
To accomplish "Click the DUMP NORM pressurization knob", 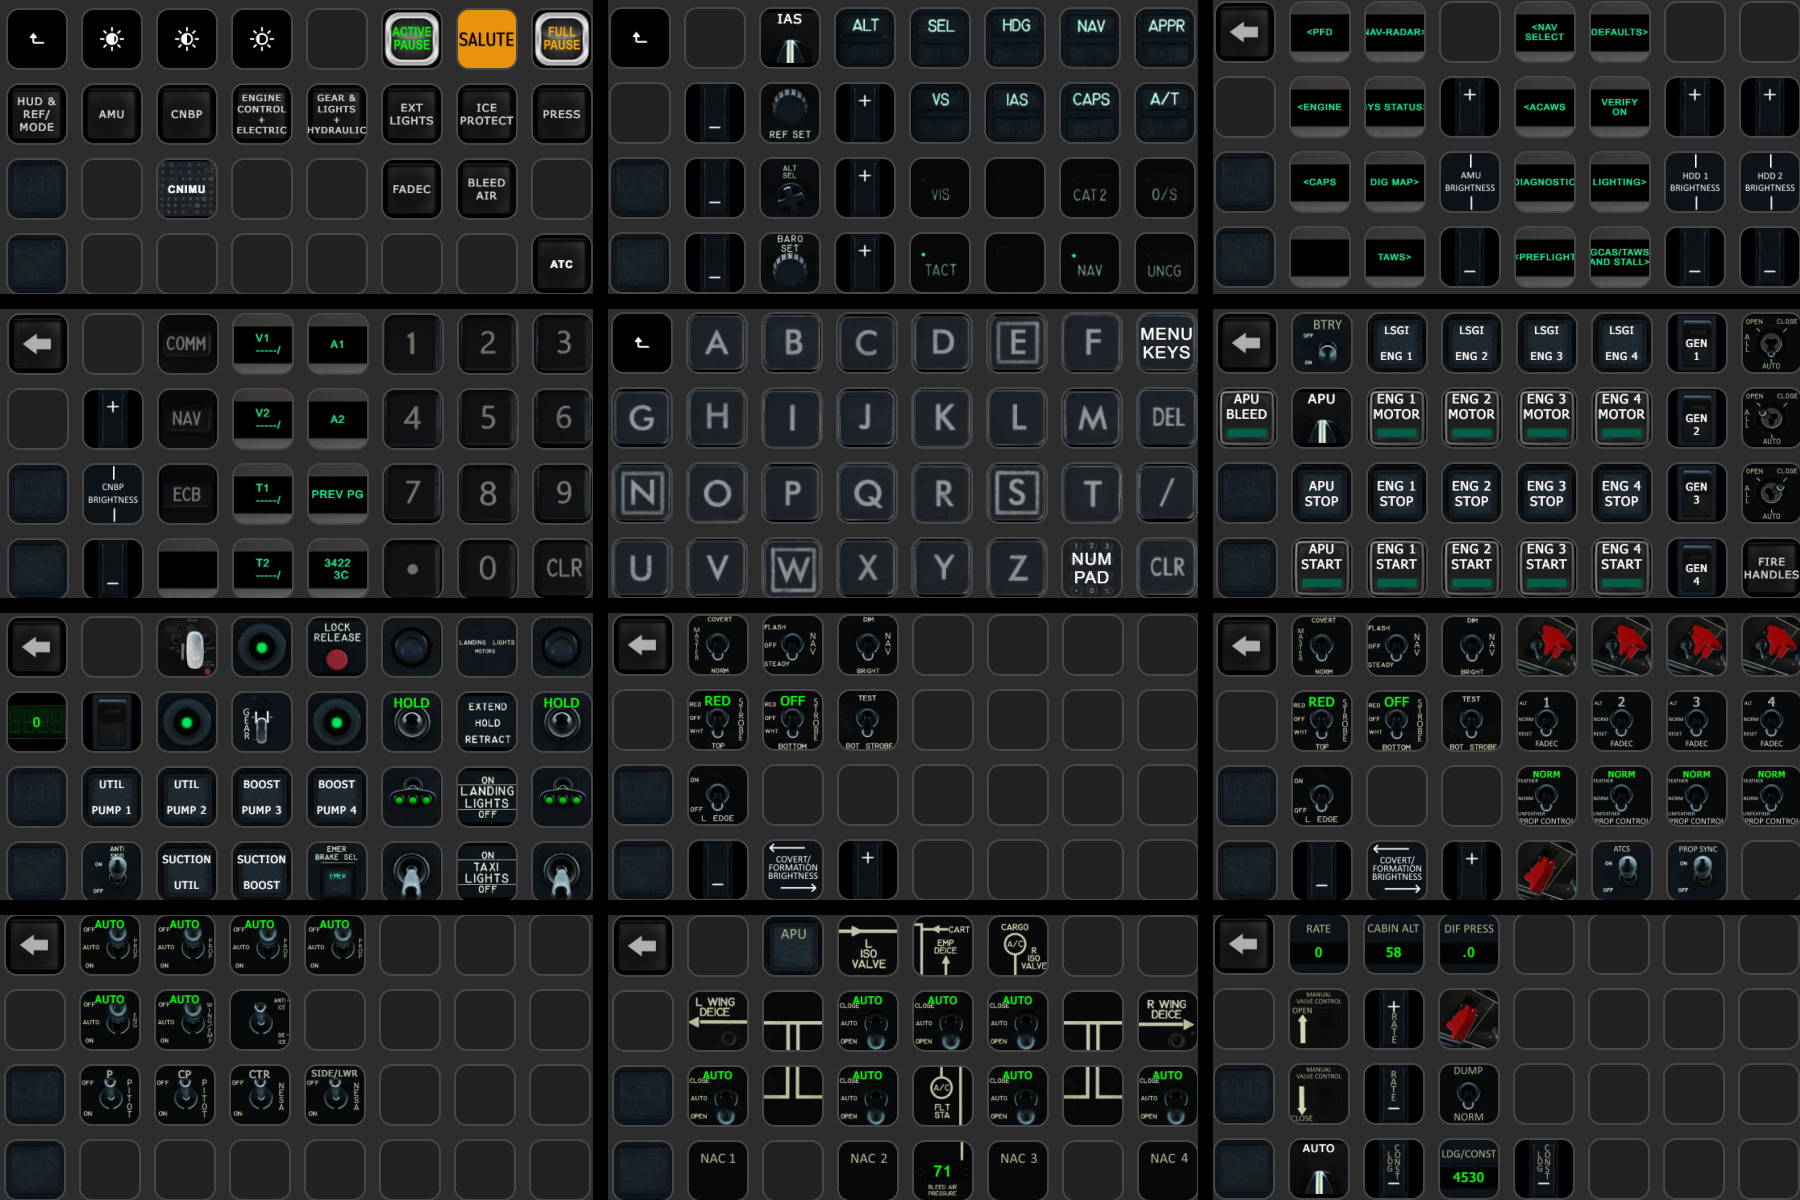I will click(1468, 1094).
